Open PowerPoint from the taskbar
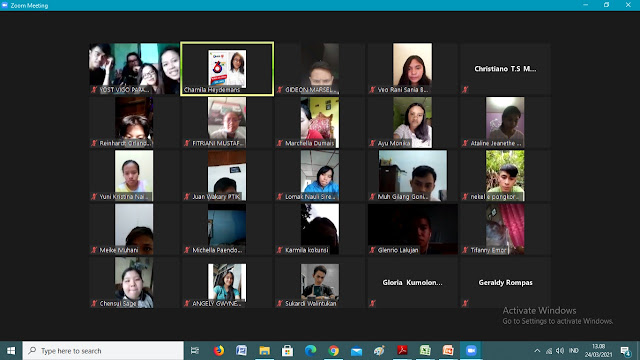 [448, 351]
